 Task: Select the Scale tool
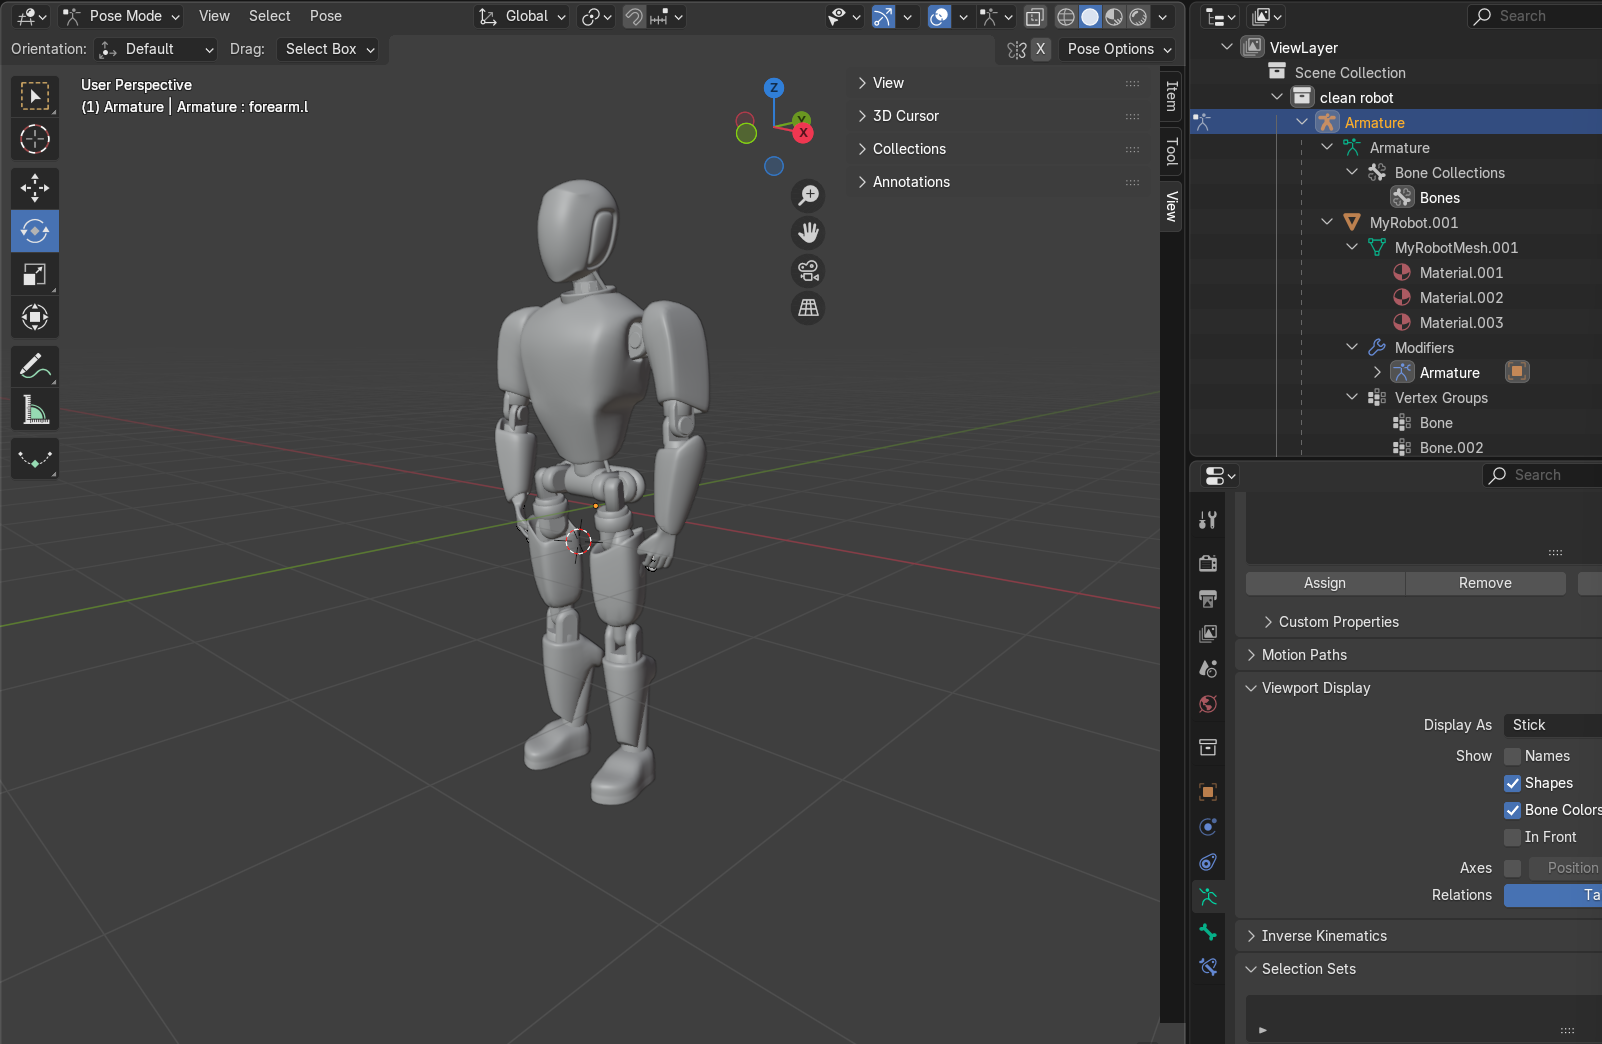(35, 274)
